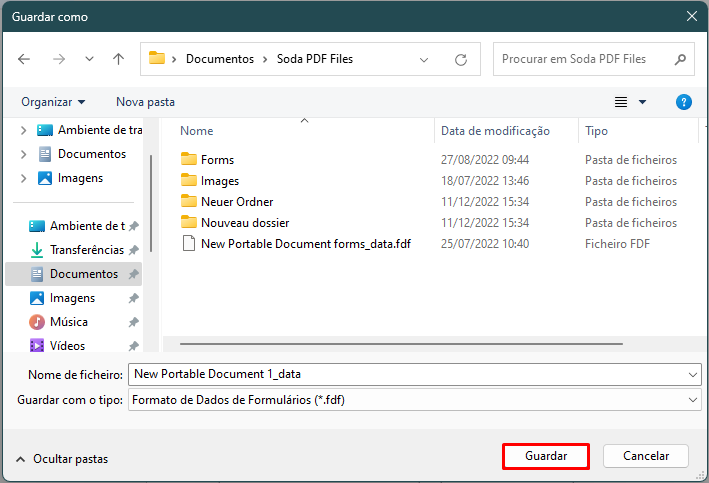Select Imagens in the upper tree

click(70, 178)
